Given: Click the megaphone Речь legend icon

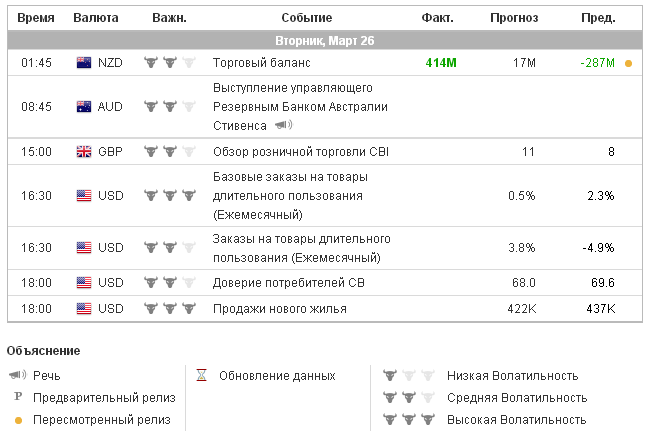Looking at the screenshot, I should (17, 376).
